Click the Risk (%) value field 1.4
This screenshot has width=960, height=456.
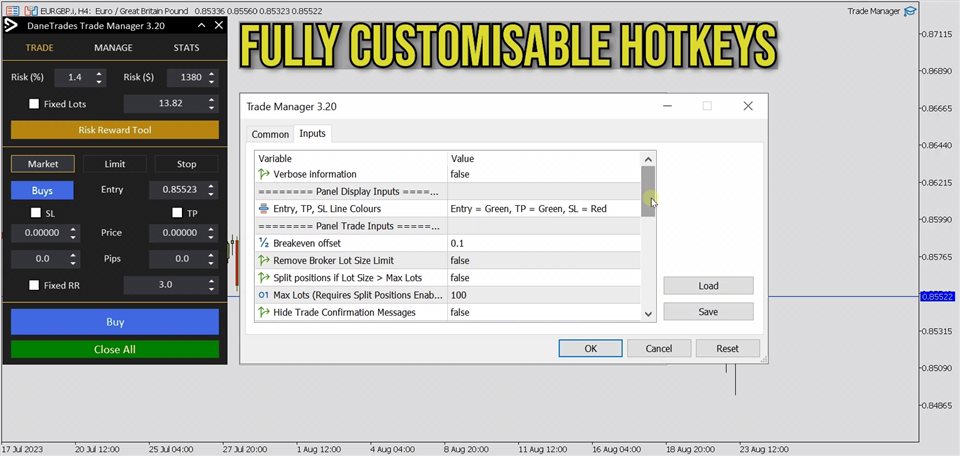[75, 78]
